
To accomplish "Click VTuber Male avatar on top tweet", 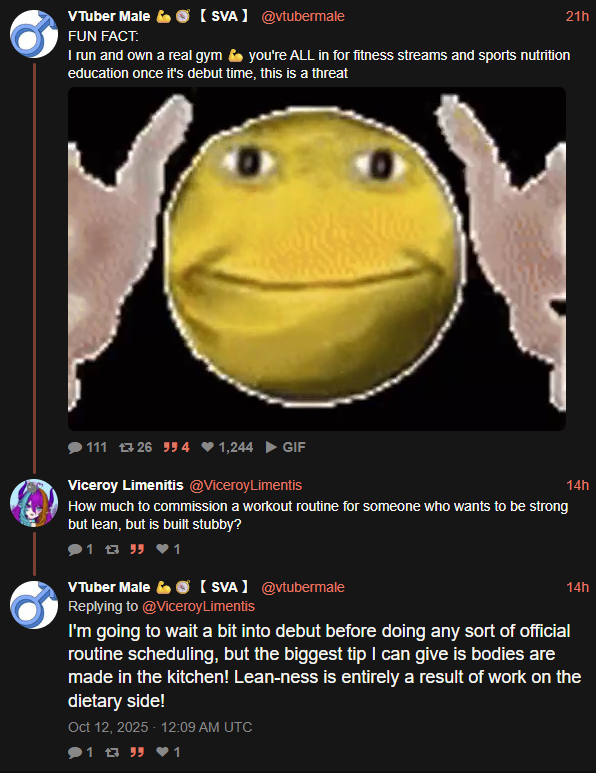I will point(34,34).
